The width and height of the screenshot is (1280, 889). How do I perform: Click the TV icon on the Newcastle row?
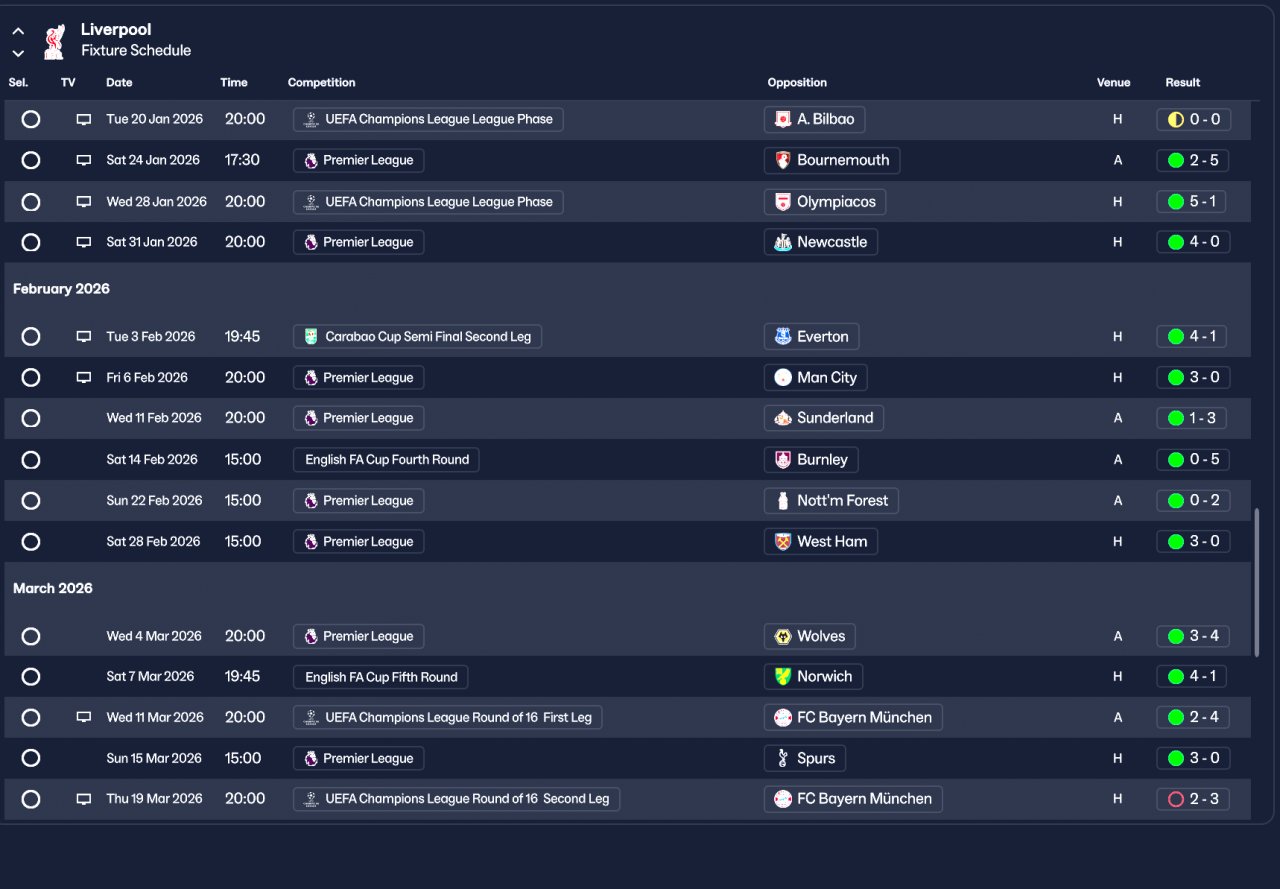tap(84, 242)
